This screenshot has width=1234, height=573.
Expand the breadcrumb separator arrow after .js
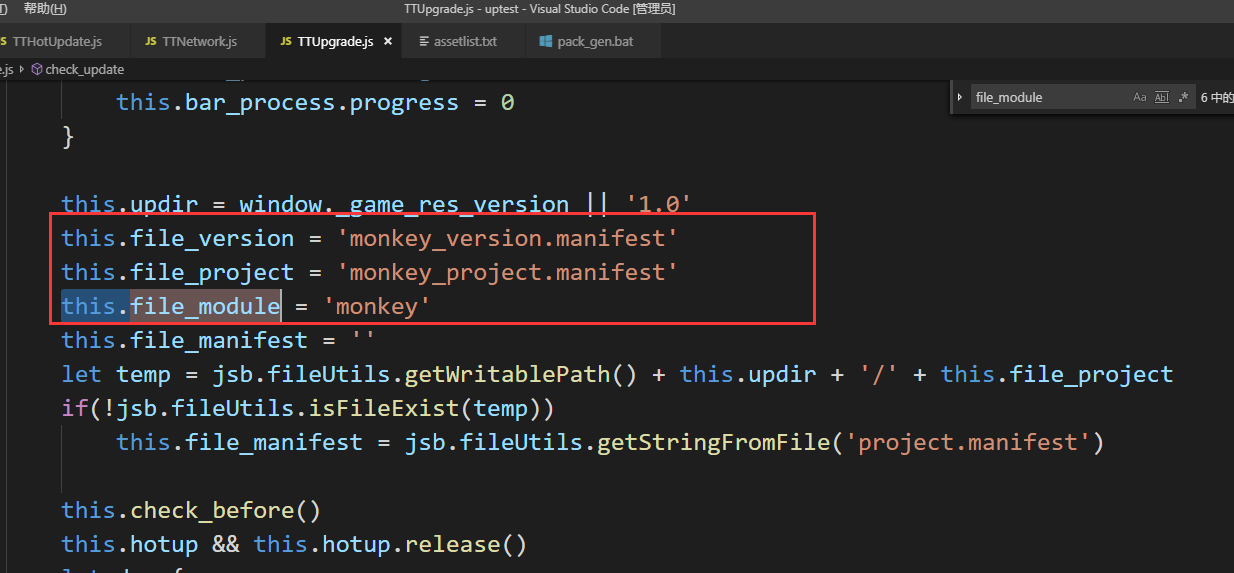(22, 70)
